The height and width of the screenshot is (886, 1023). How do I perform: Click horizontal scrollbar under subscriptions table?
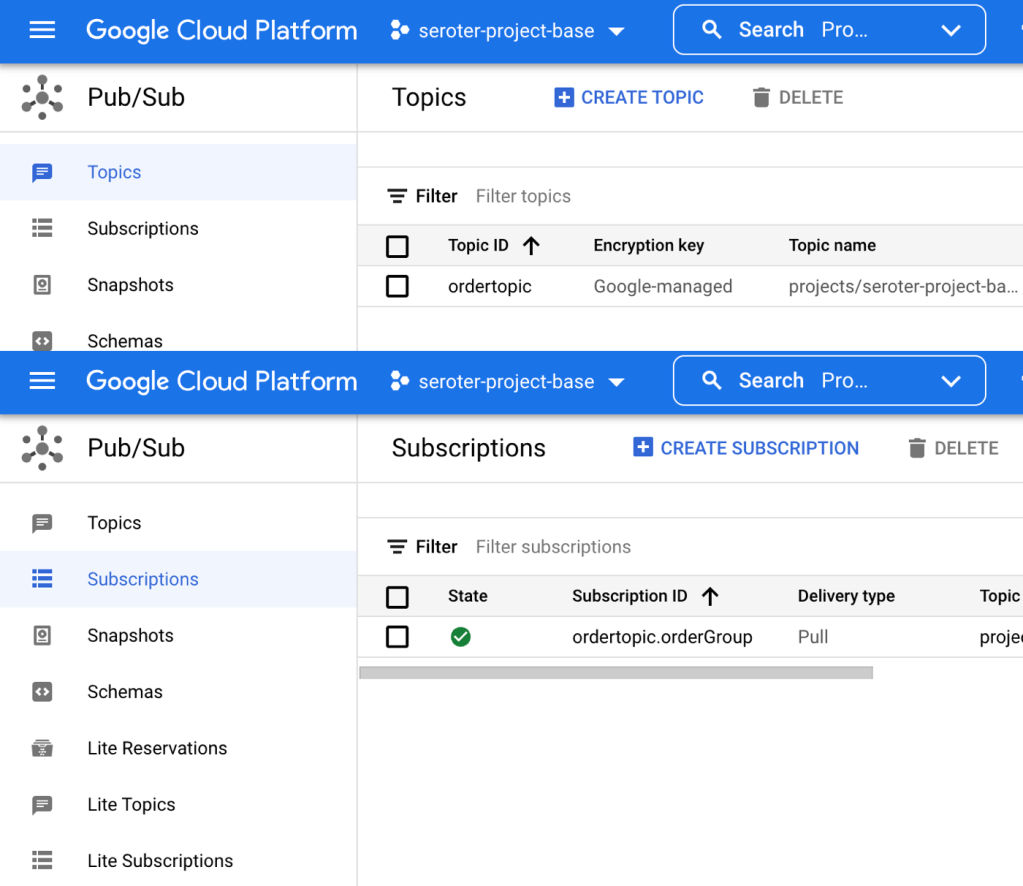pos(615,673)
